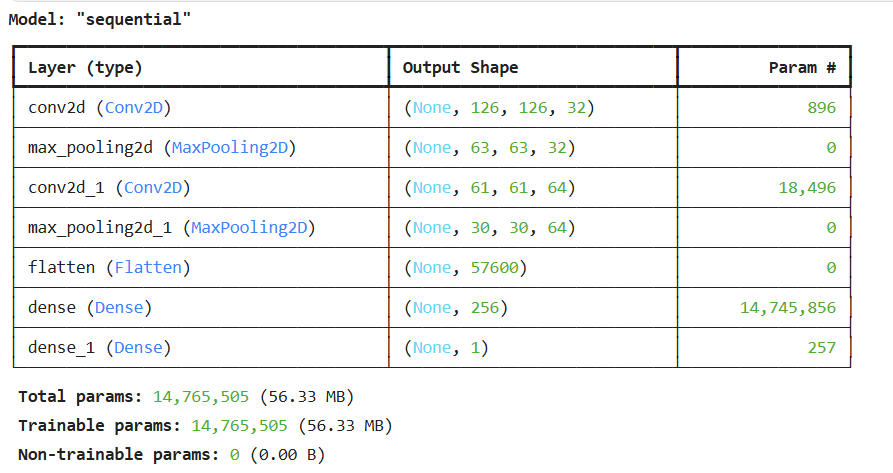This screenshot has height=473, width=893.
Task: Select the 'Layer (type)' column header
Action: coord(85,68)
